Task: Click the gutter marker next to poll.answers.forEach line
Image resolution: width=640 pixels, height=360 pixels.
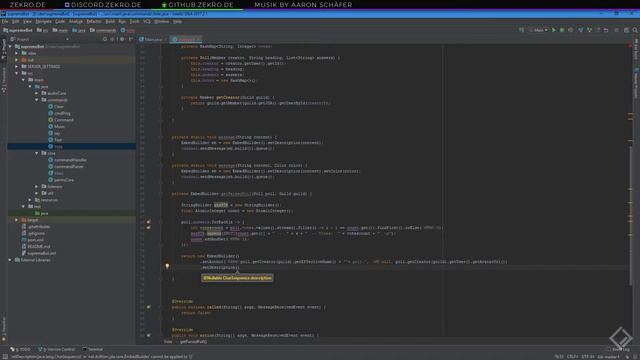Action: point(149,222)
